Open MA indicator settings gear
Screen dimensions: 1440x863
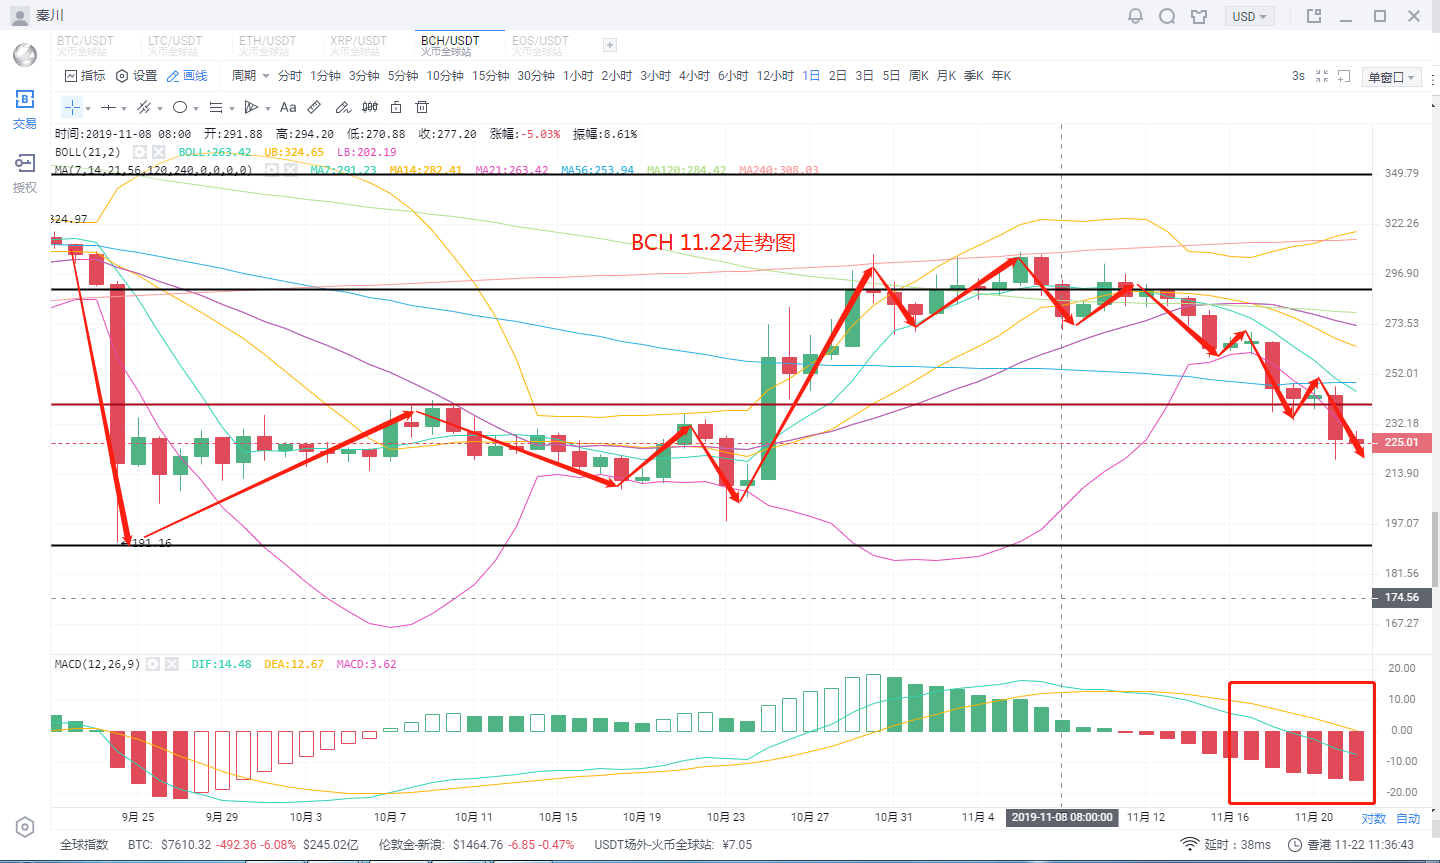(272, 170)
